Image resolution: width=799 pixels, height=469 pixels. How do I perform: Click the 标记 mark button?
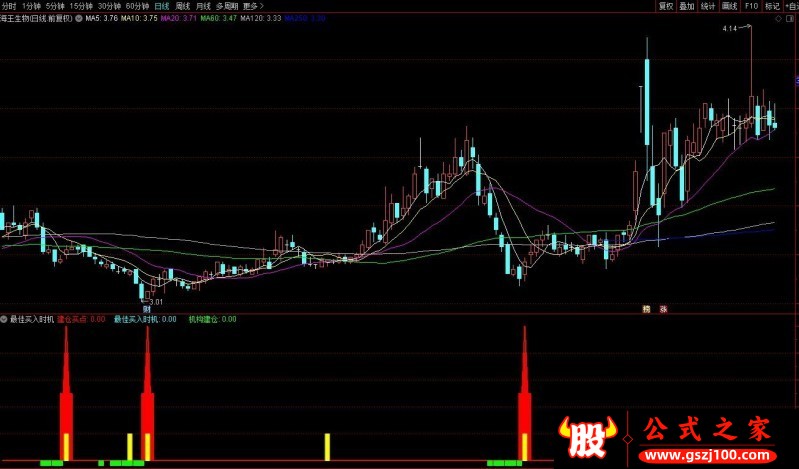pyautogui.click(x=772, y=6)
